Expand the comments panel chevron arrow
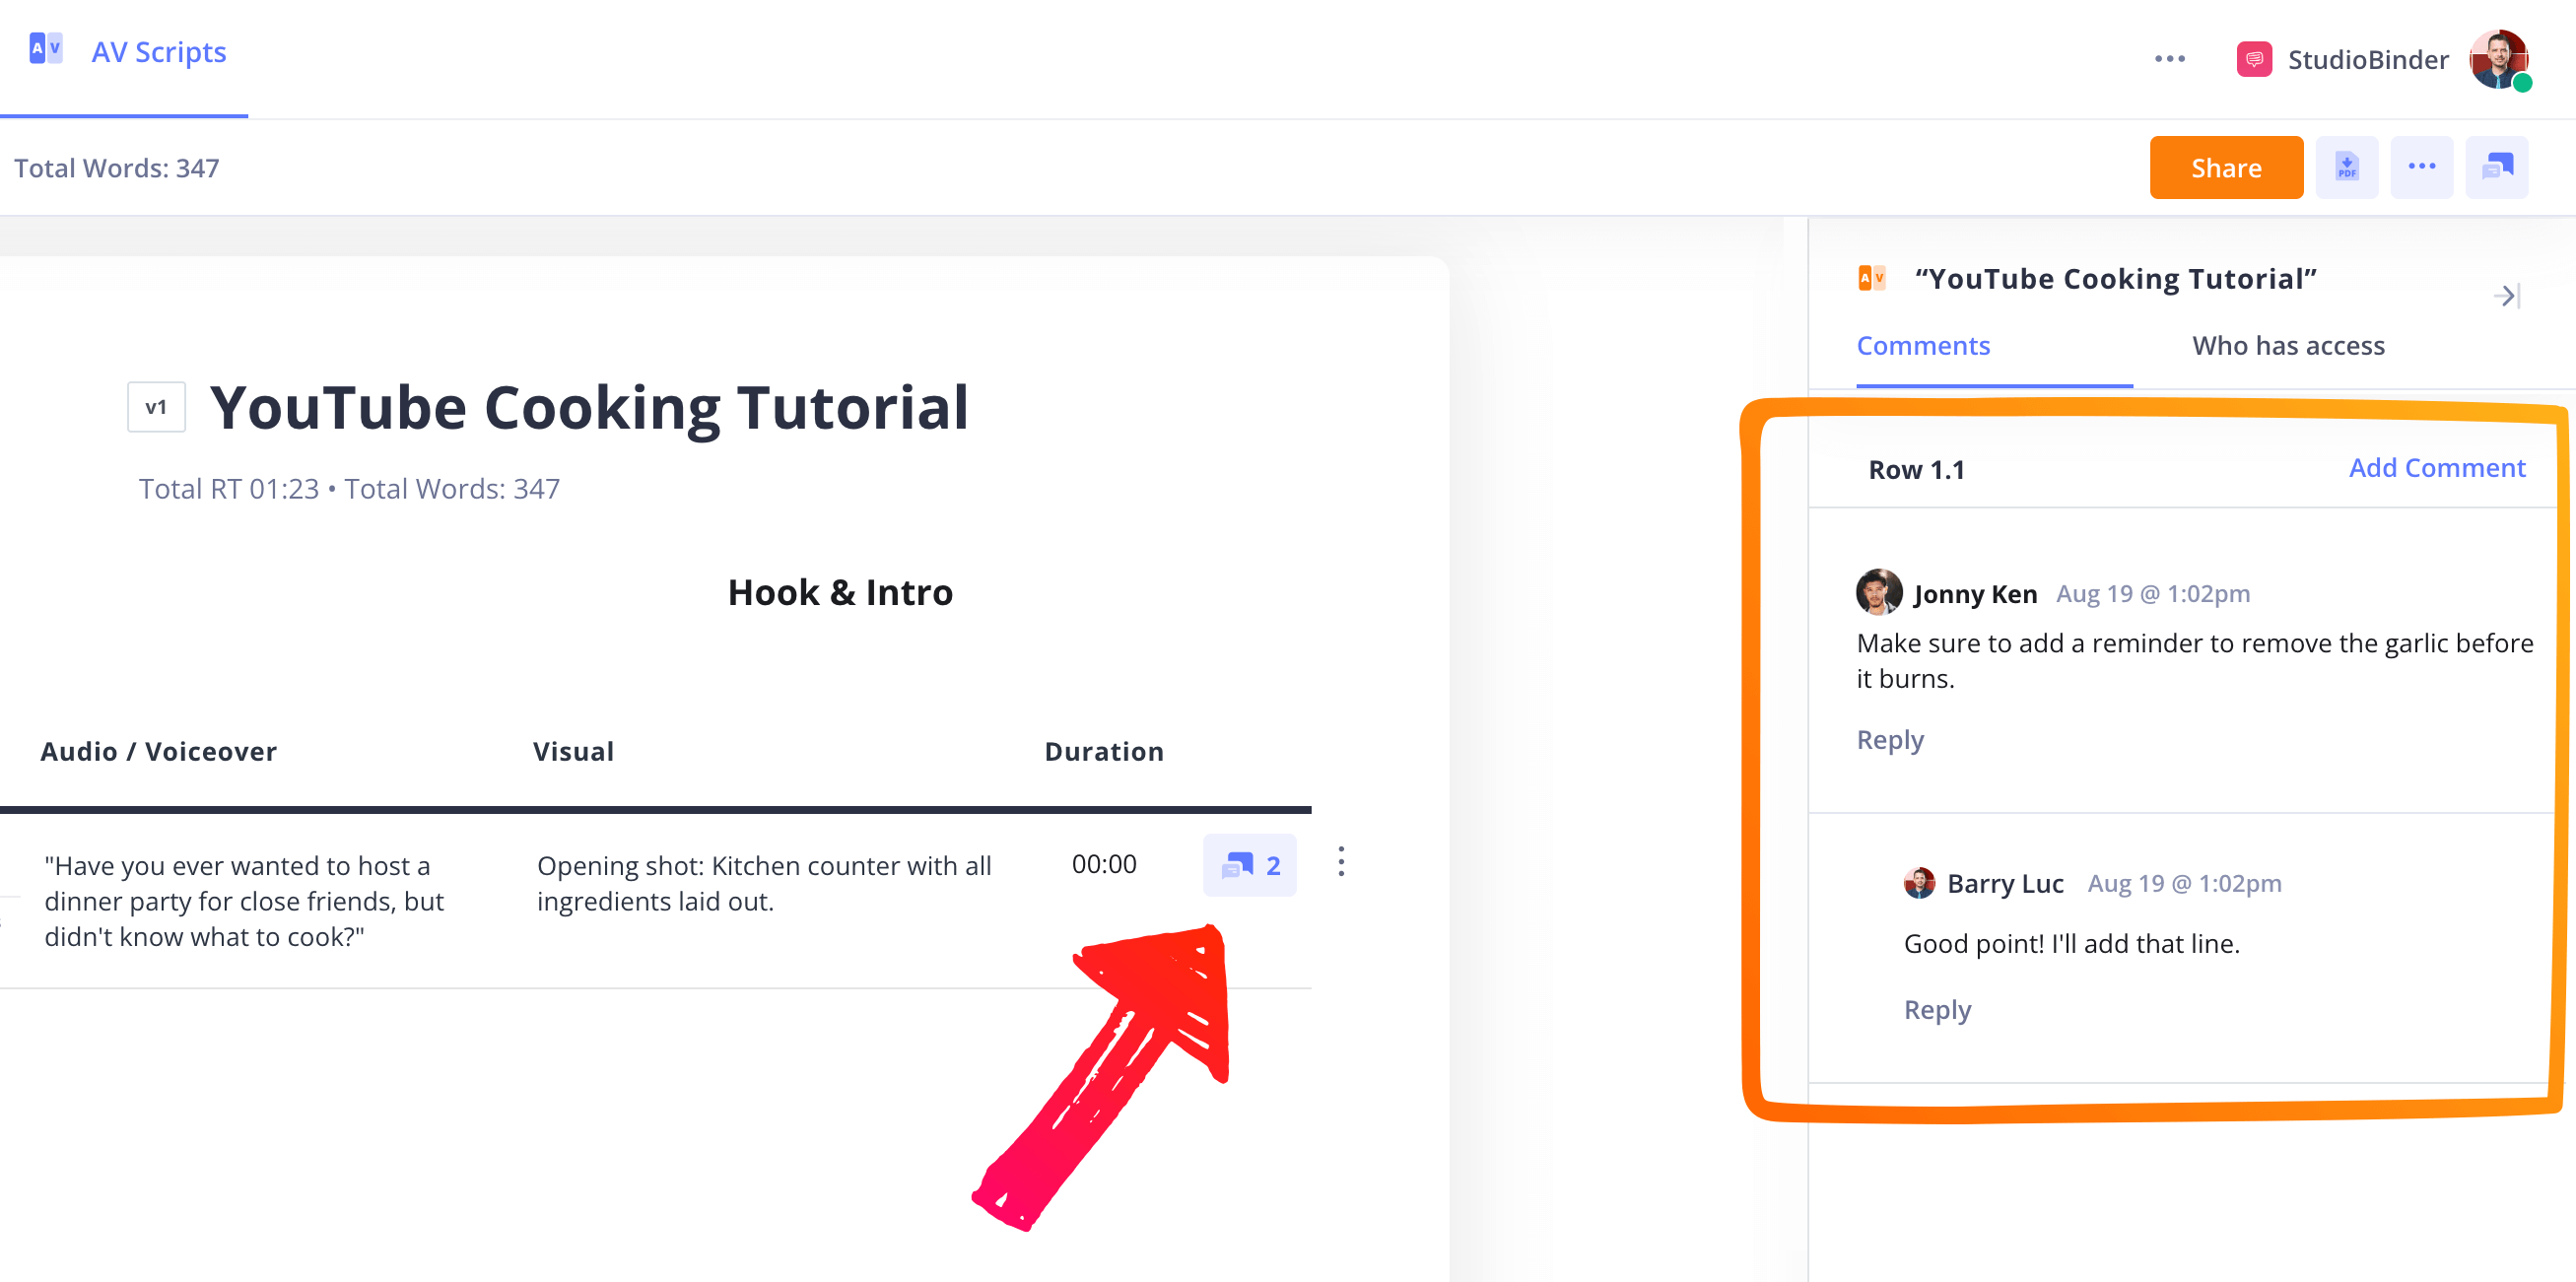Image resolution: width=2576 pixels, height=1282 pixels. point(2509,296)
